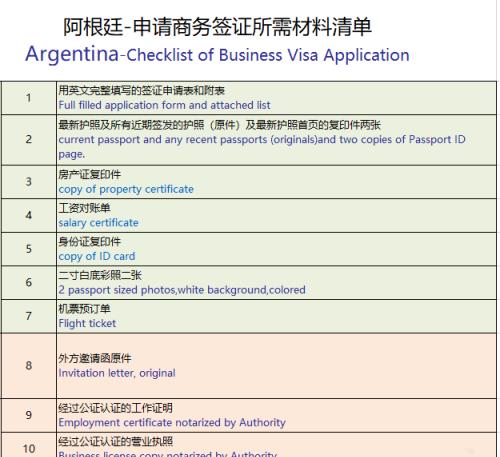Click the current passport requirement text
Image resolution: width=500 pixels, height=457 pixels.
pos(262,146)
